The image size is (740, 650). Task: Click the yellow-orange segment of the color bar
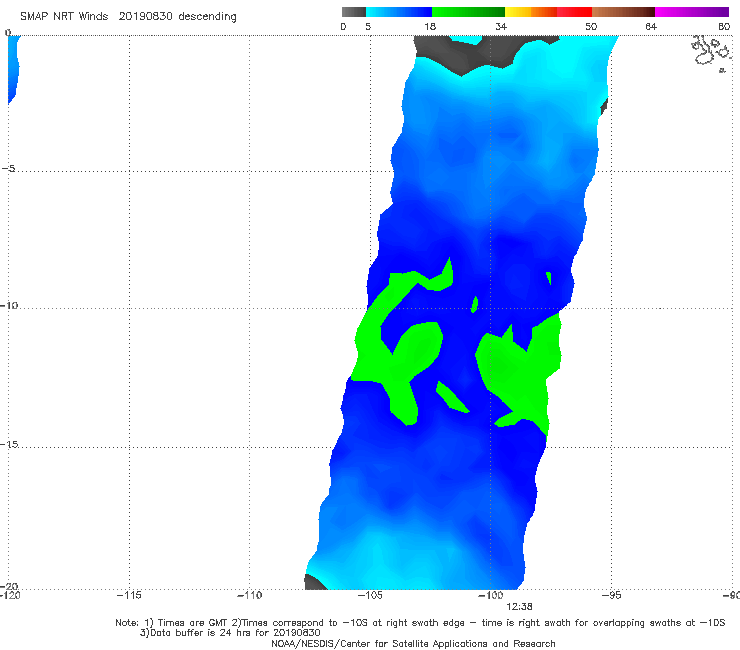click(x=531, y=12)
